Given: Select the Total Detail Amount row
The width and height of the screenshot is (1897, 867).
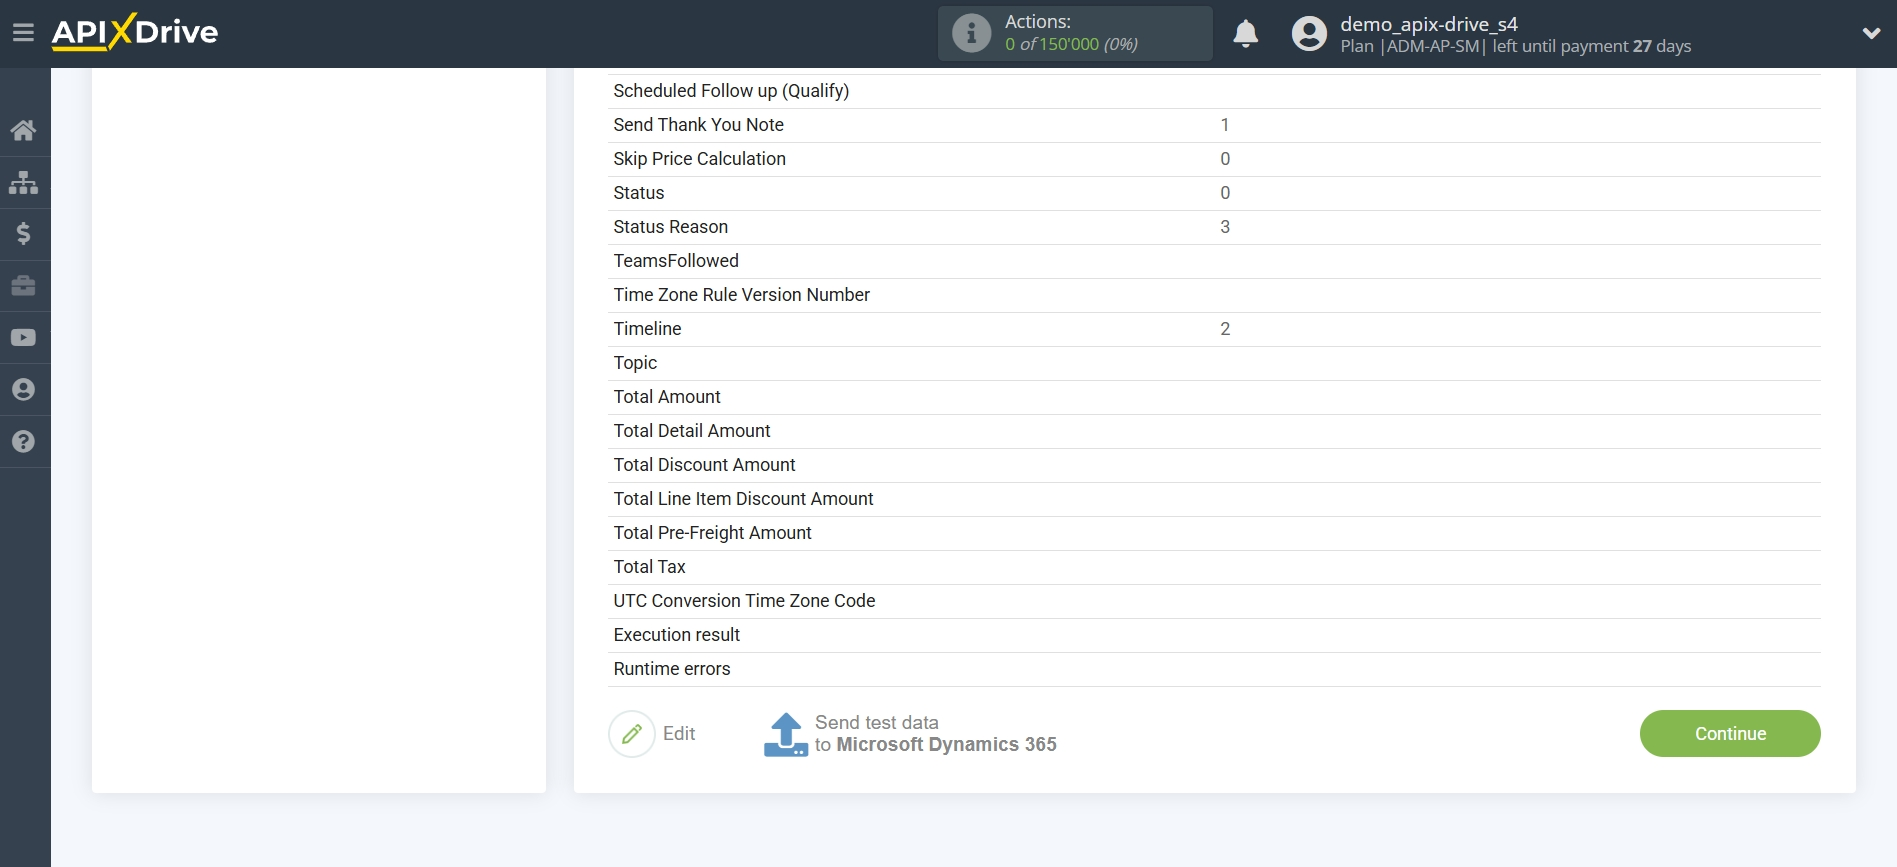Looking at the screenshot, I should (x=1214, y=431).
